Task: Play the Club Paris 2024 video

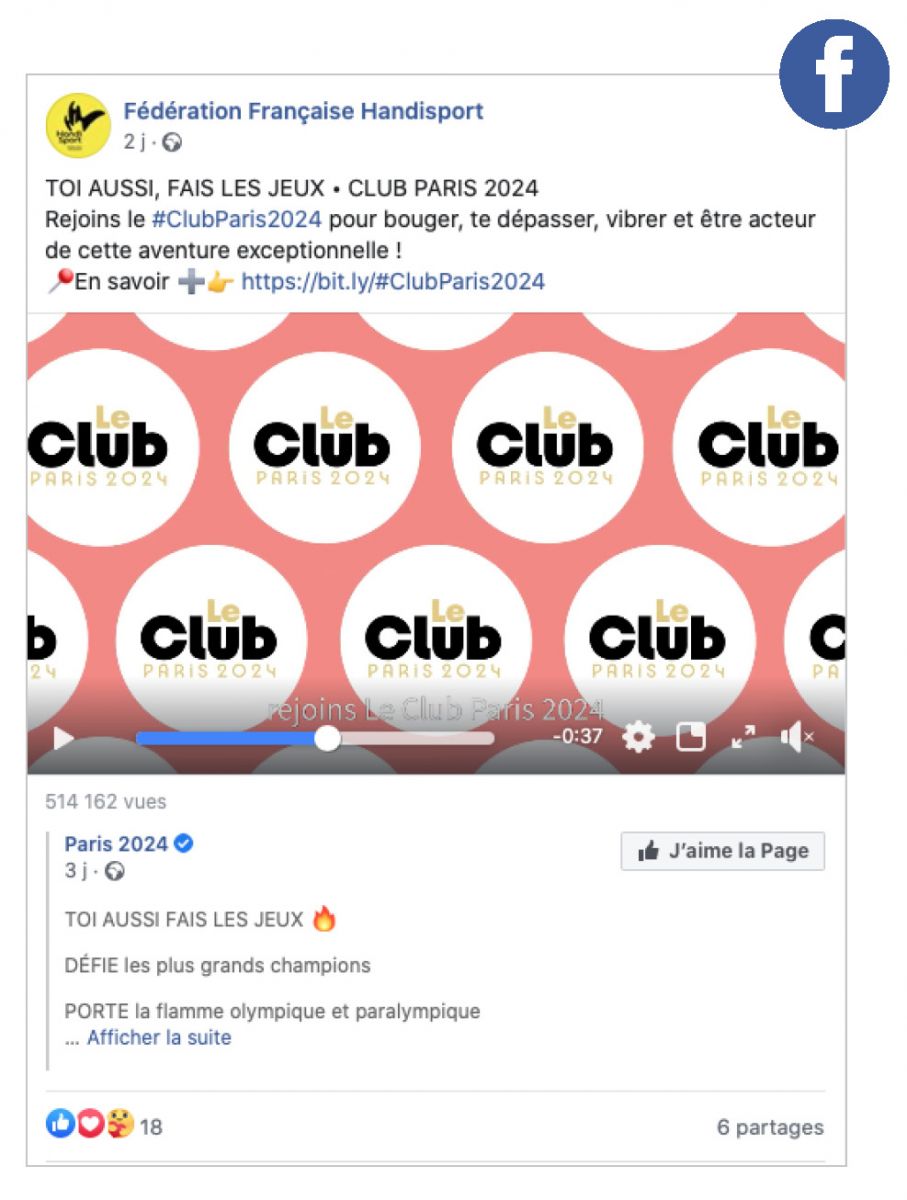Action: [63, 739]
